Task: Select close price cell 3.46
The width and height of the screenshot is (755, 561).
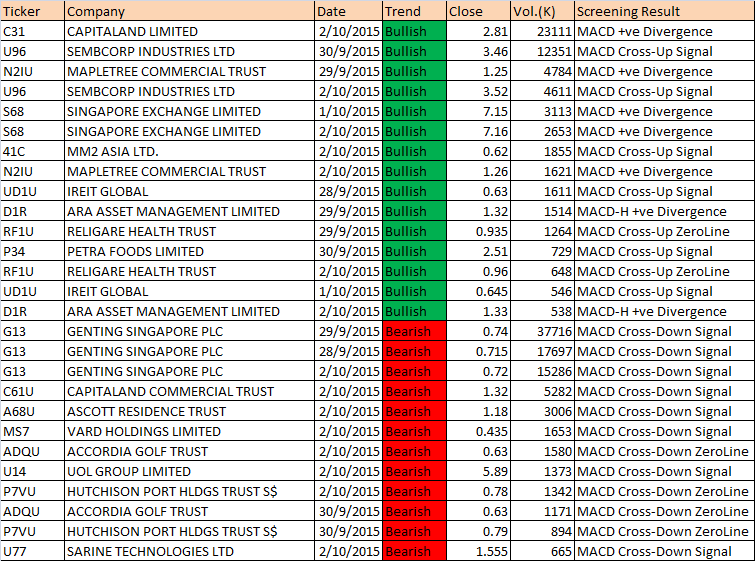Action: pyautogui.click(x=479, y=51)
